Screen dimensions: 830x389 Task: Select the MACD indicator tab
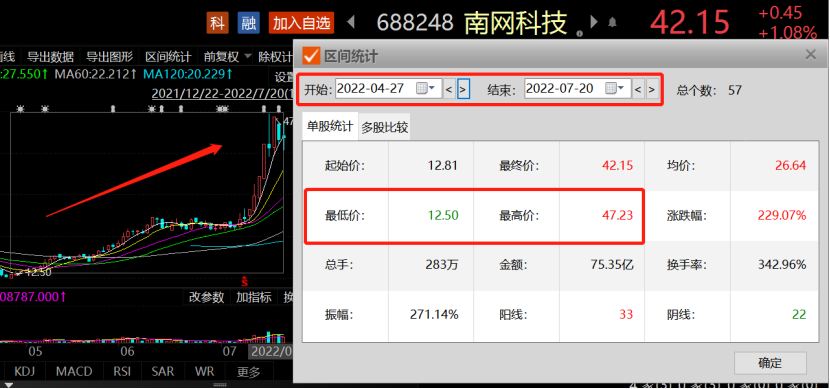click(74, 372)
